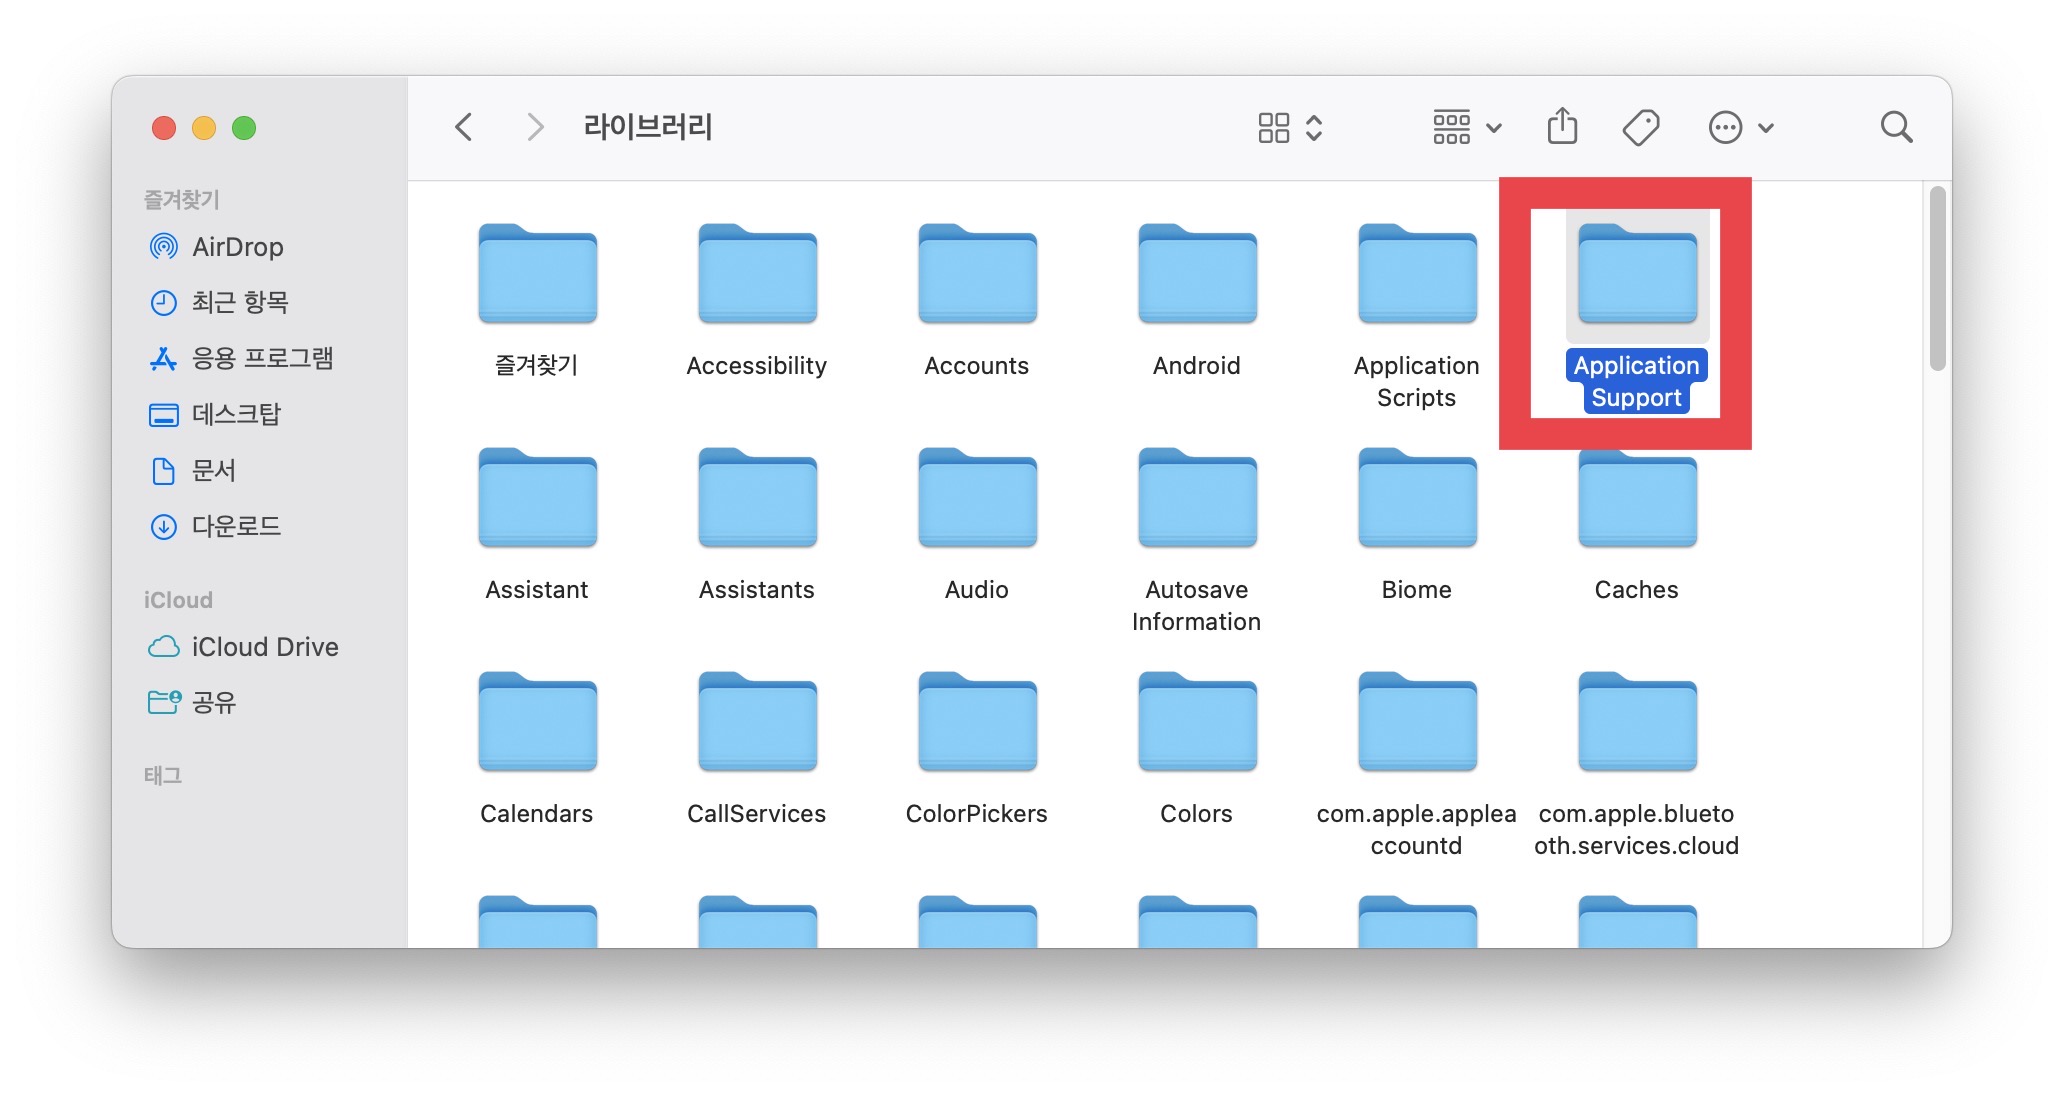
Task: Click the ColorPickers folder name label
Action: pos(976,814)
